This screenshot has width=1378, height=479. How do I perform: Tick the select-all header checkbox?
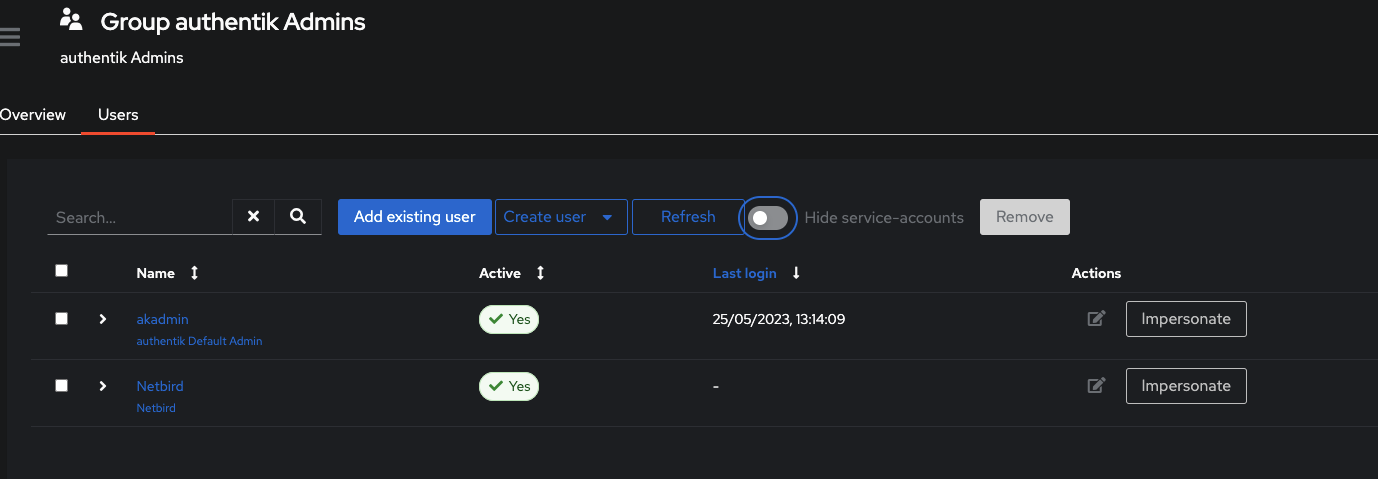[x=62, y=270]
